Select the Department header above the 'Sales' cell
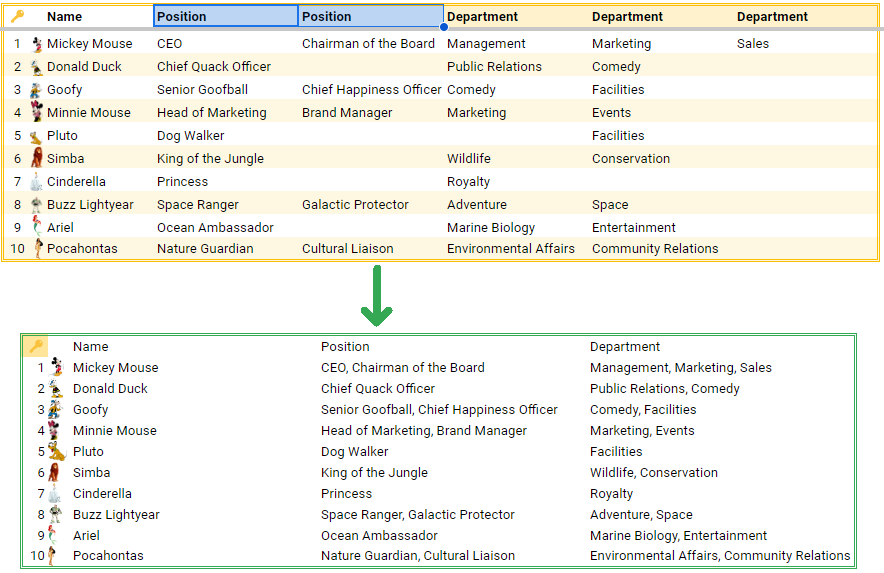884x573 pixels. point(772,16)
